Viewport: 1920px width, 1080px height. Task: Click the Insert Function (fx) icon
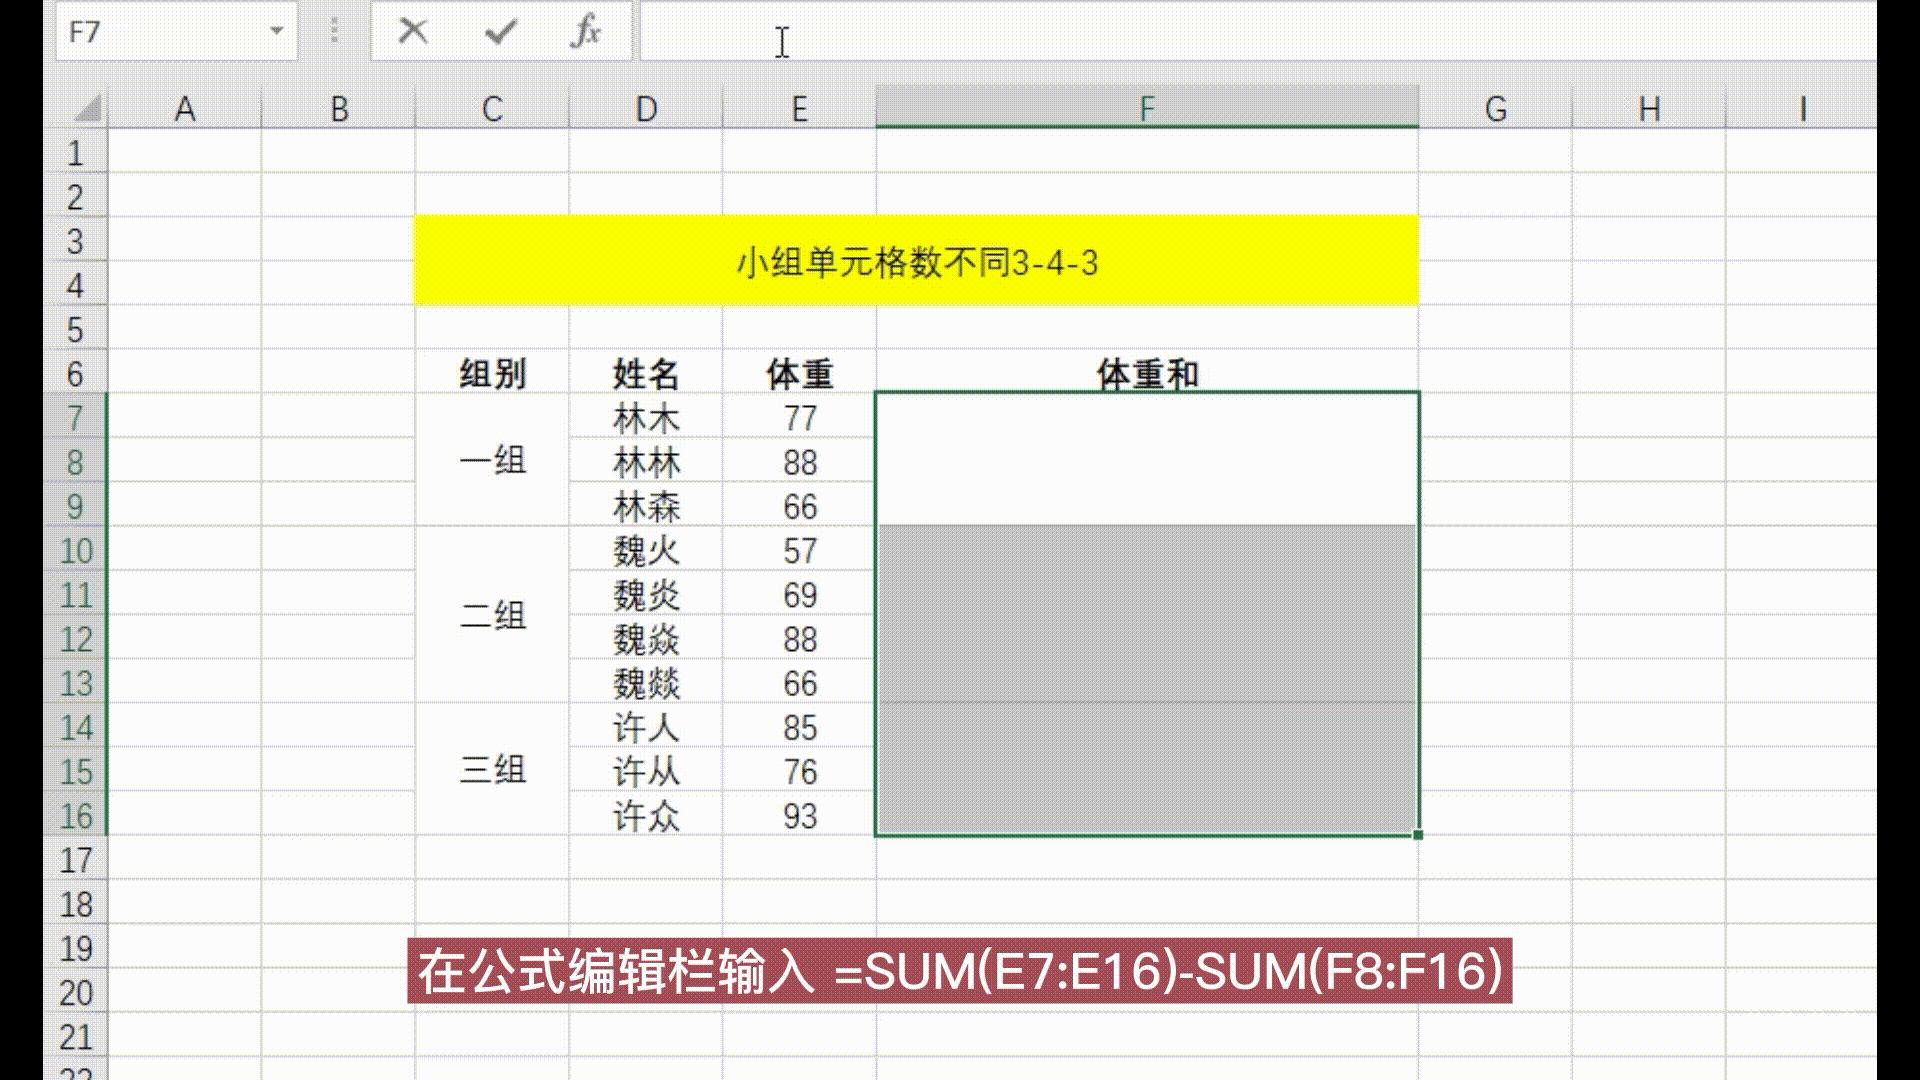[x=588, y=31]
